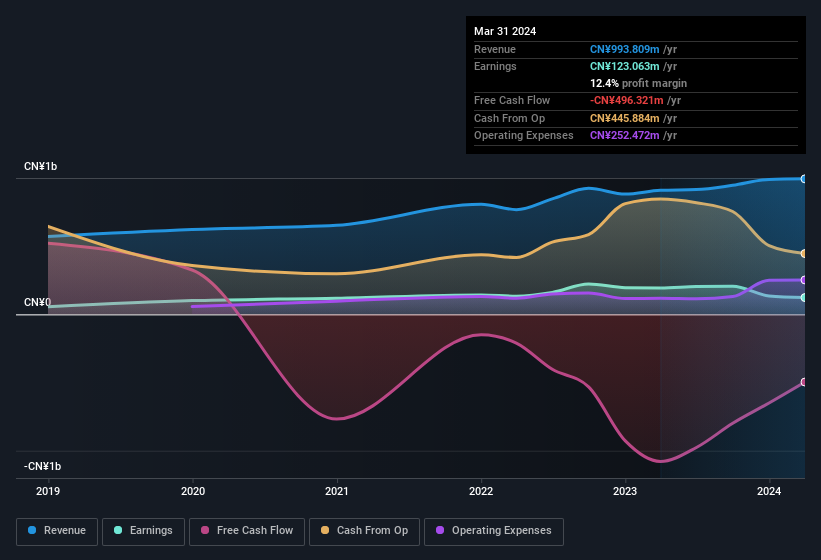The height and width of the screenshot is (560, 821).
Task: Click the revenue value CN¥993.809m
Action: 624,49
